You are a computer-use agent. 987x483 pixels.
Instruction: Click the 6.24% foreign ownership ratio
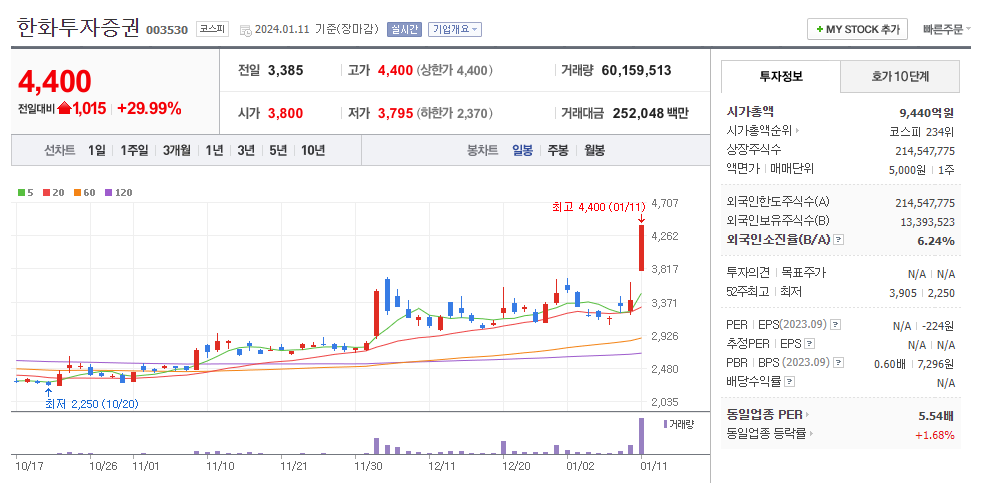936,241
